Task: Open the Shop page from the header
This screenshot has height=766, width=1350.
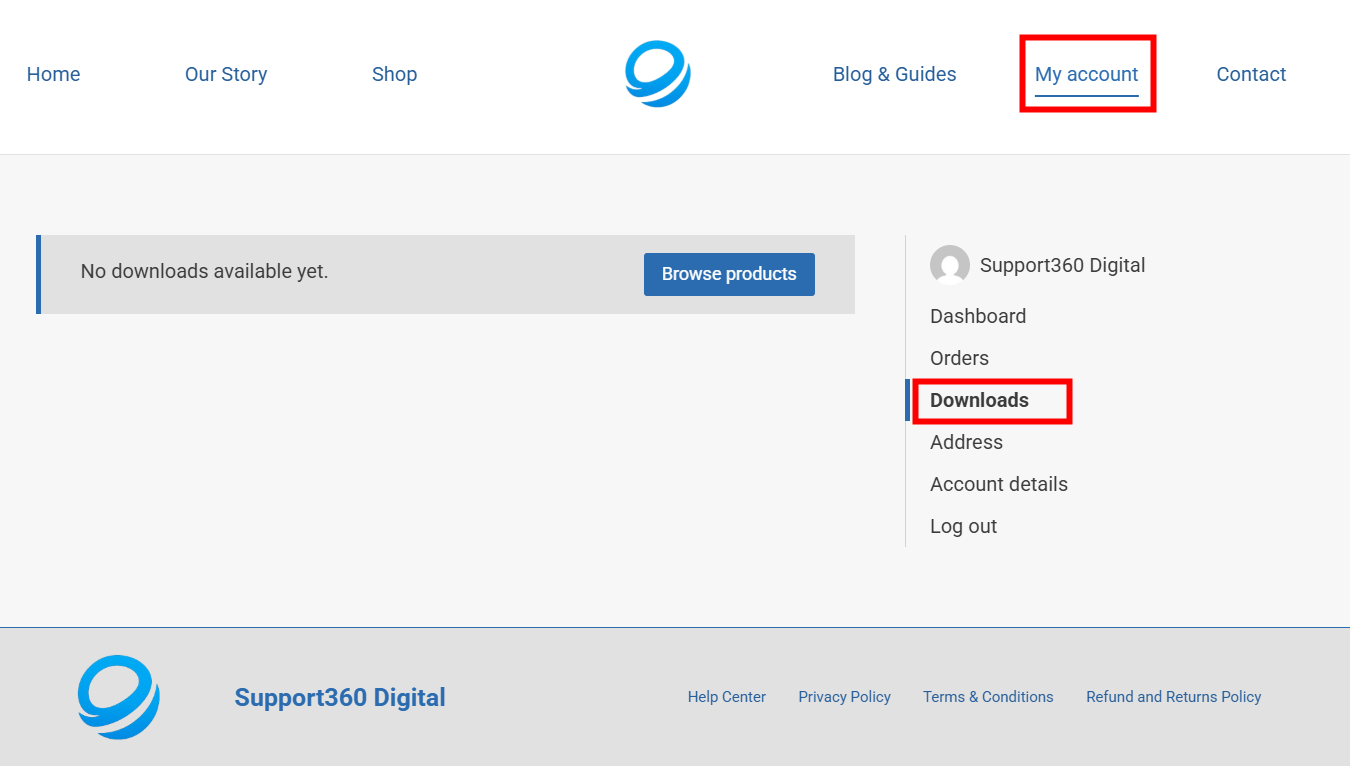Action: 394,74
